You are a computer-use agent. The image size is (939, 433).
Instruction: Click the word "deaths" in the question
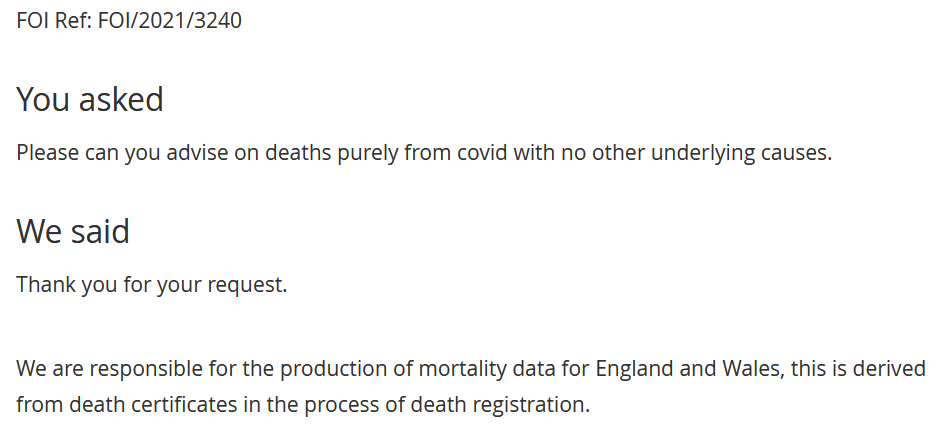(x=298, y=153)
